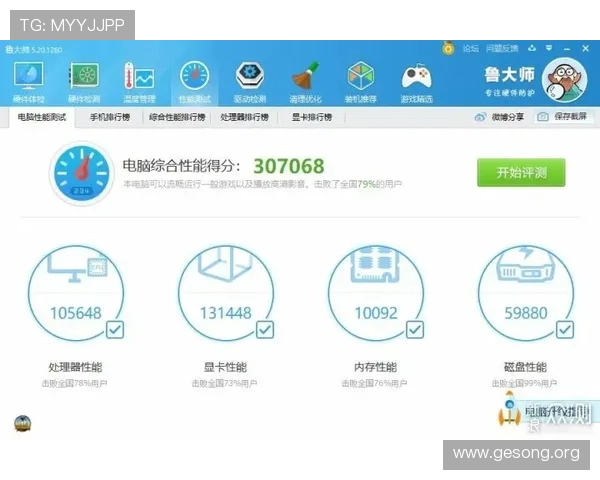Click the 击败全国78%用户 text
This screenshot has height=480, width=600.
point(75,383)
